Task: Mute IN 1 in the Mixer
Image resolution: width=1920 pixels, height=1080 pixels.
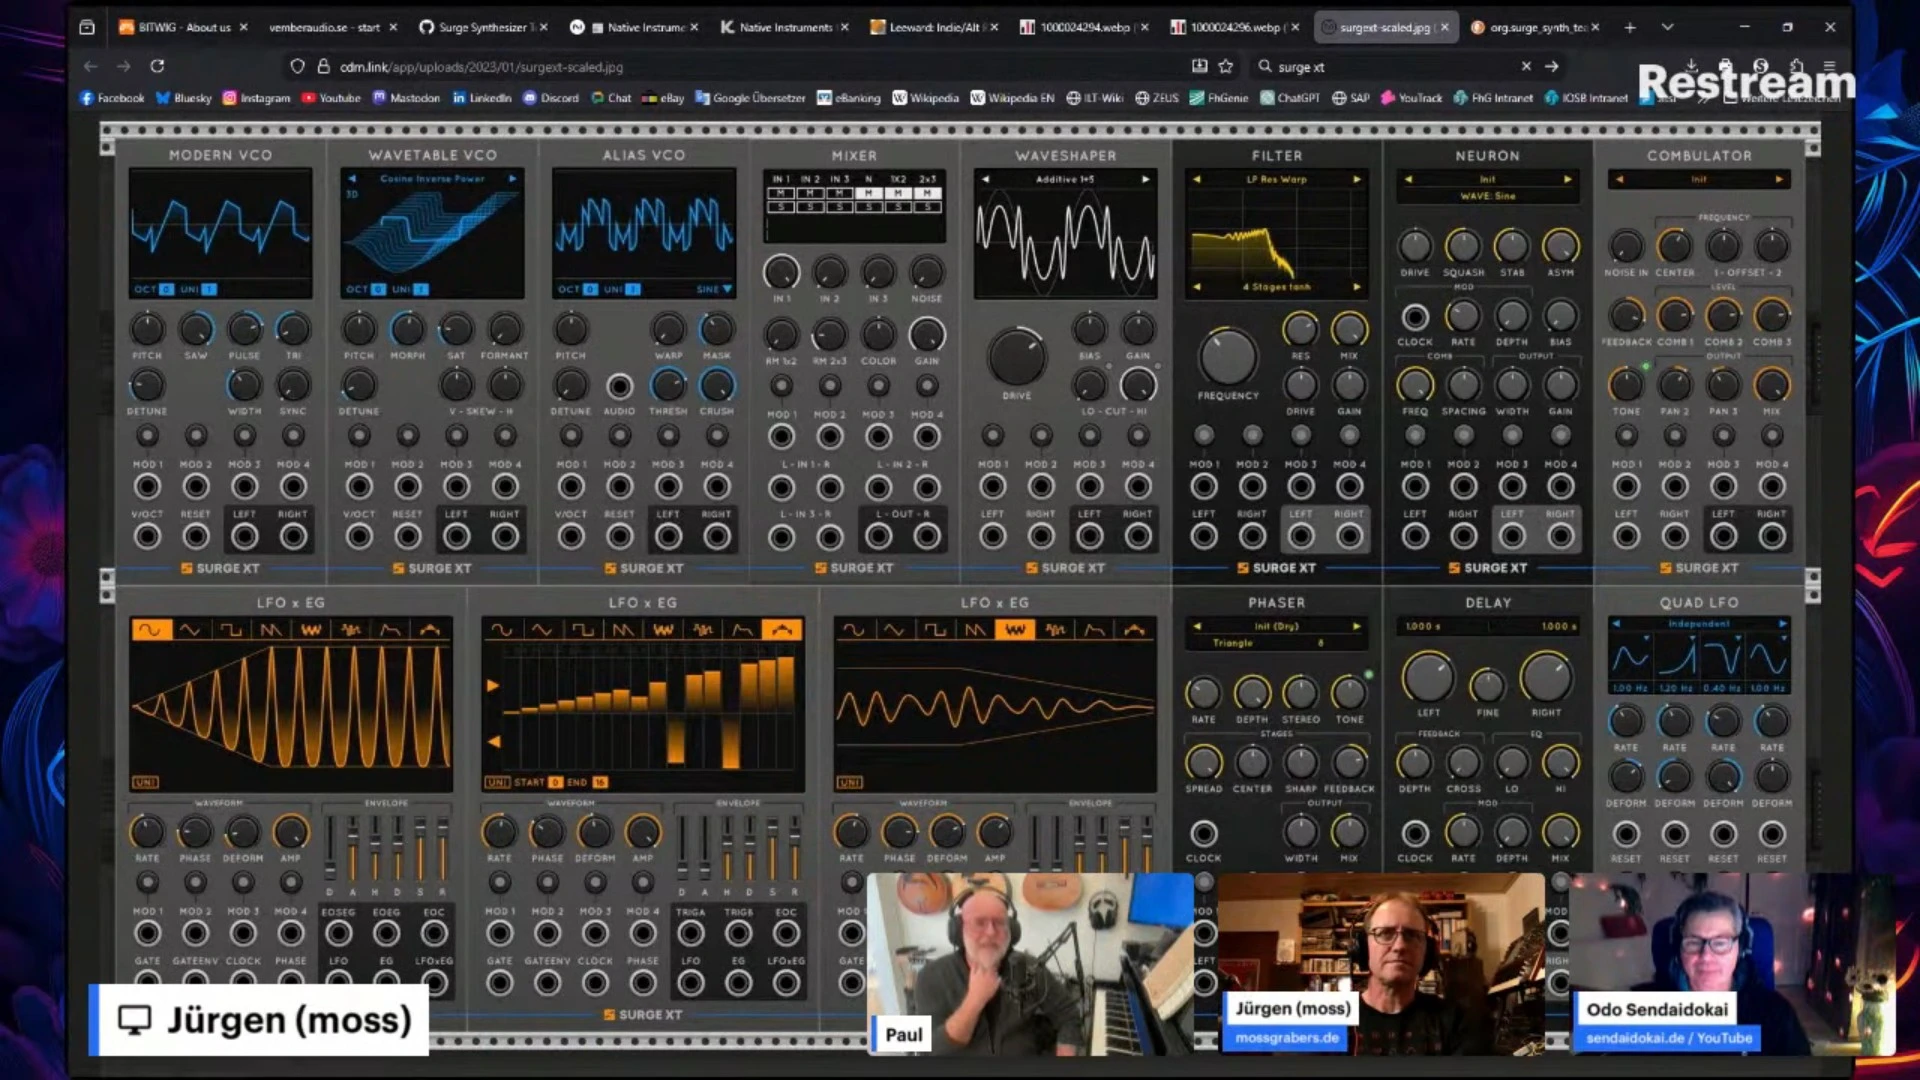Action: point(781,193)
